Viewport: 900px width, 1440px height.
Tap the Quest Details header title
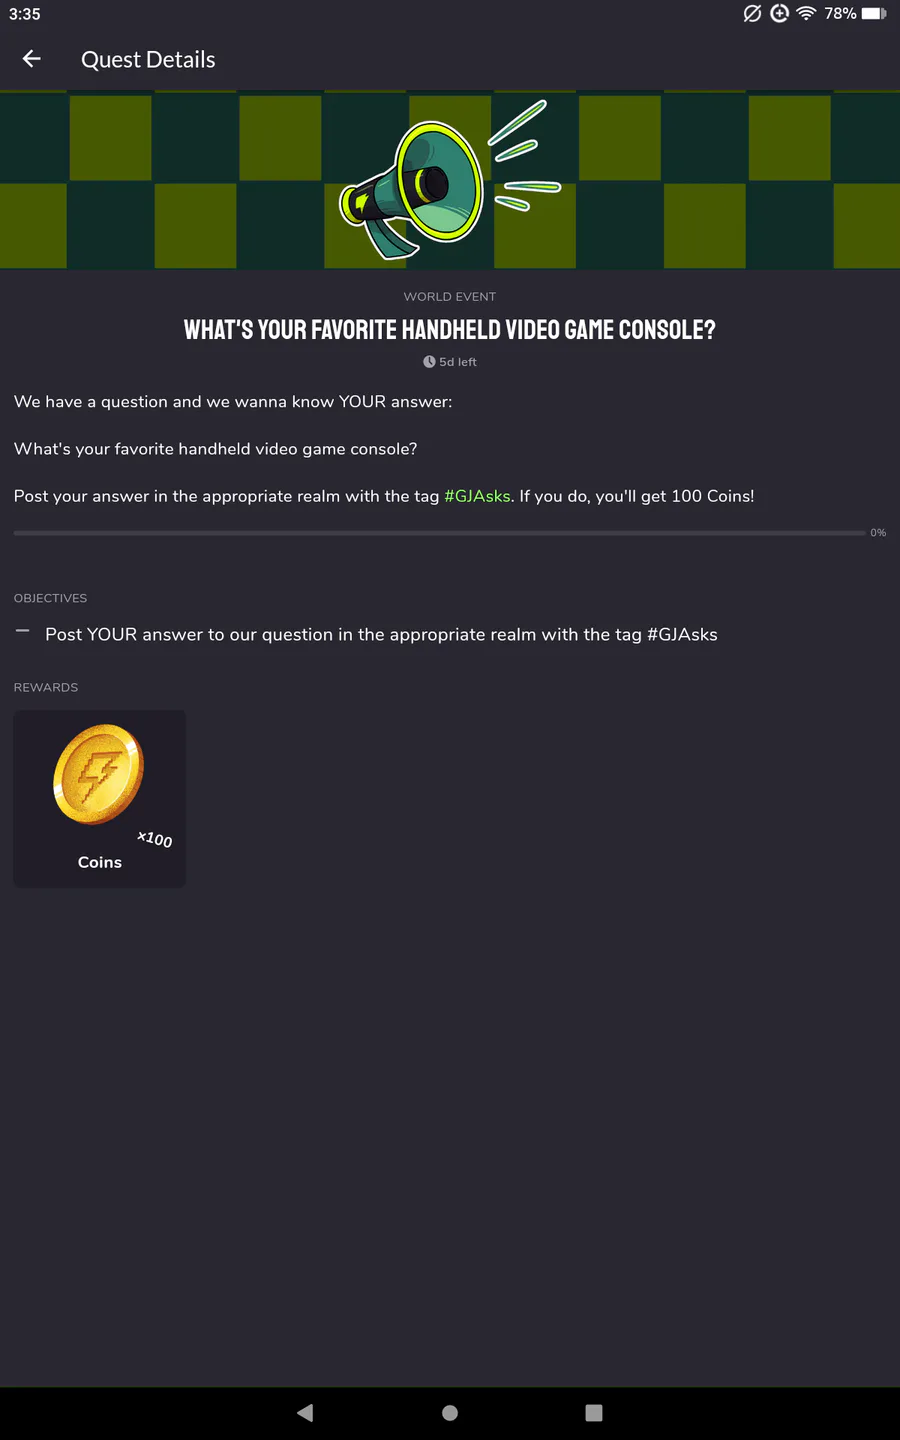click(148, 60)
